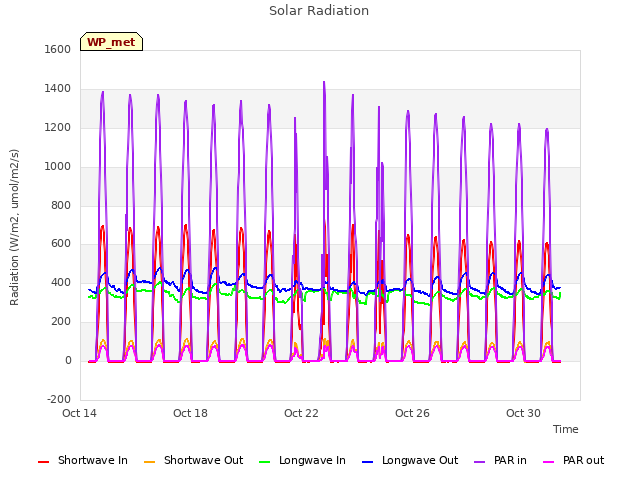Click the Oct 22 x-axis tick label

301,413
